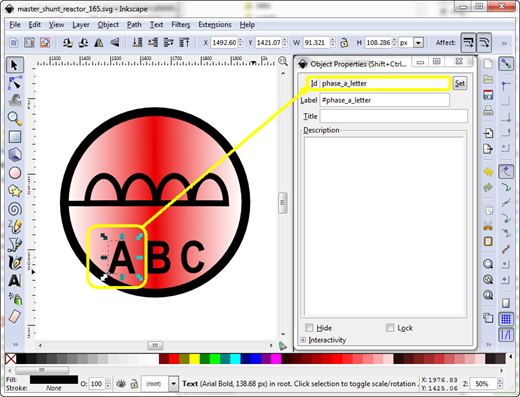The image size is (520, 397).
Task: Click the Id input field
Action: click(x=384, y=83)
